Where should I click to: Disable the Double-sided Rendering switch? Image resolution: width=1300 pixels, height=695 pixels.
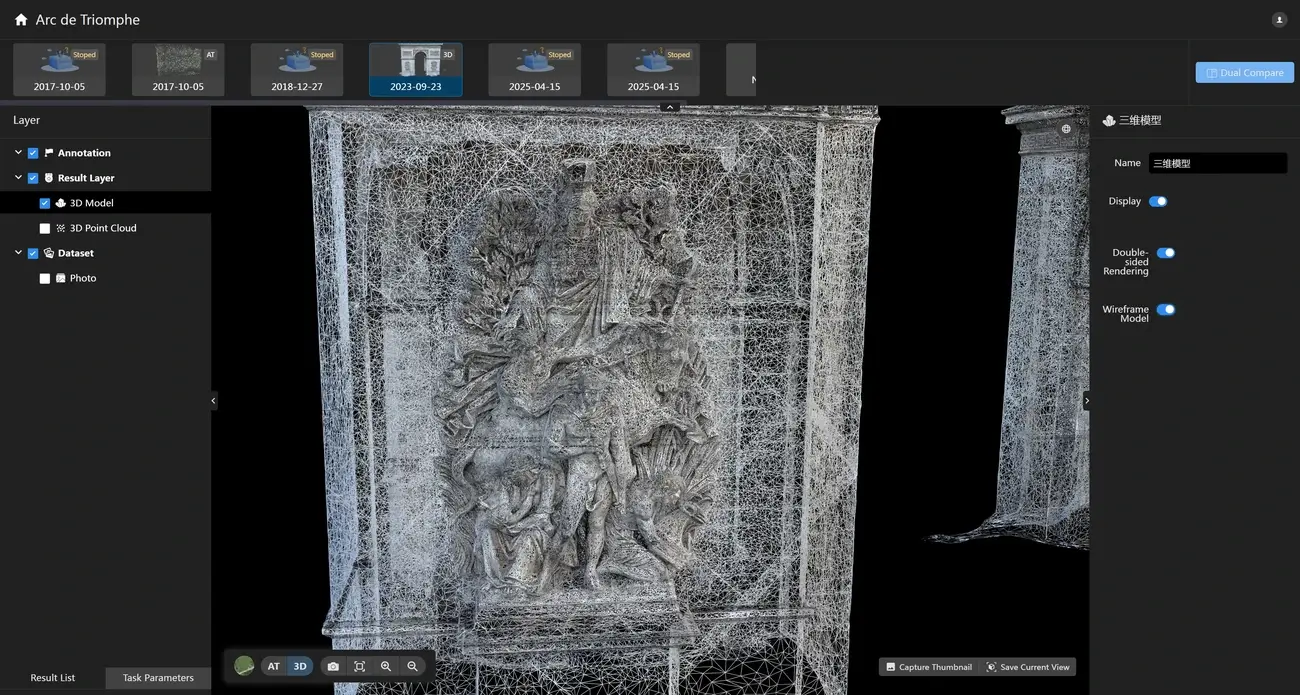coord(1165,253)
